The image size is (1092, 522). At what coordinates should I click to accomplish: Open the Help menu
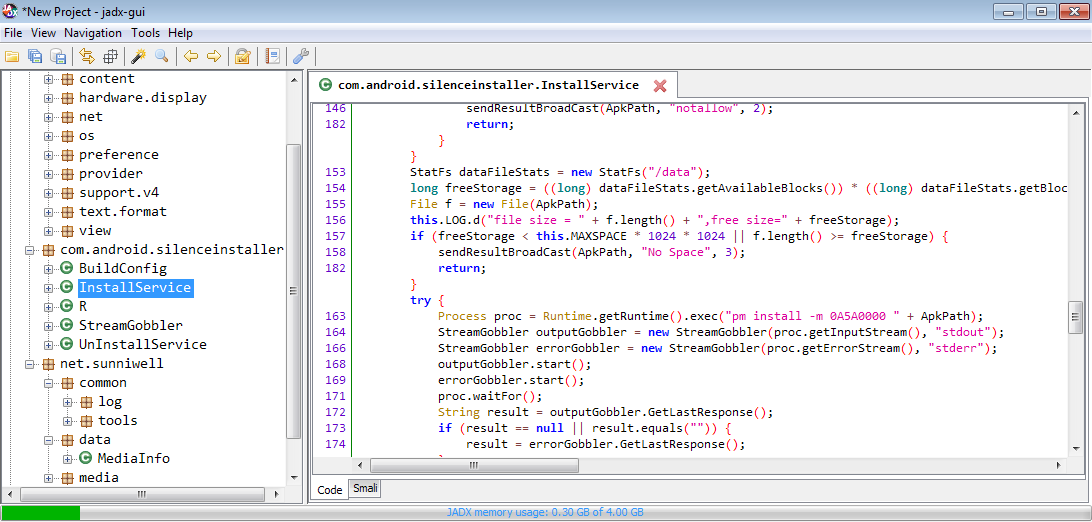point(180,33)
